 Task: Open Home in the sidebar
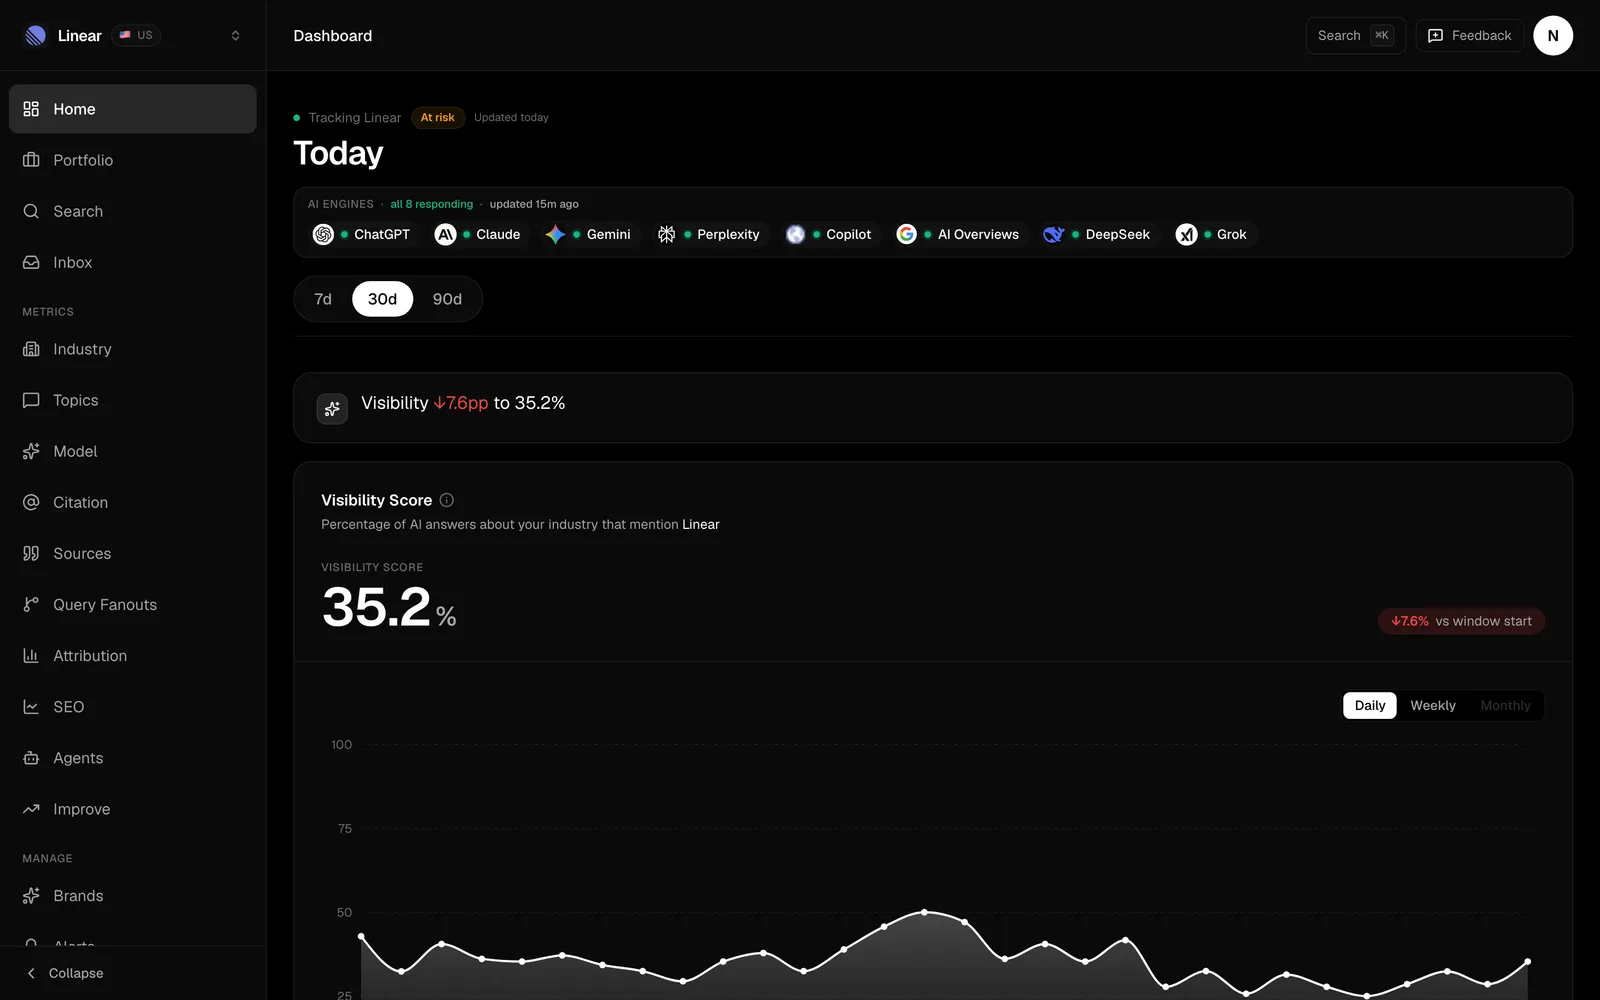133,109
